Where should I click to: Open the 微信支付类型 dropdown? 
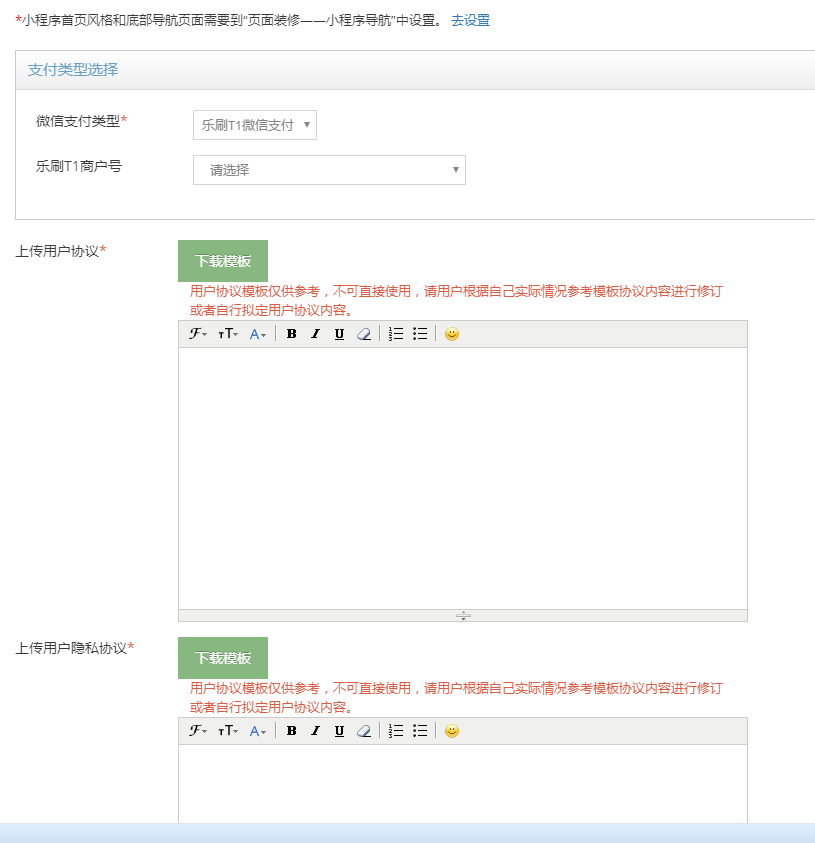(x=255, y=125)
